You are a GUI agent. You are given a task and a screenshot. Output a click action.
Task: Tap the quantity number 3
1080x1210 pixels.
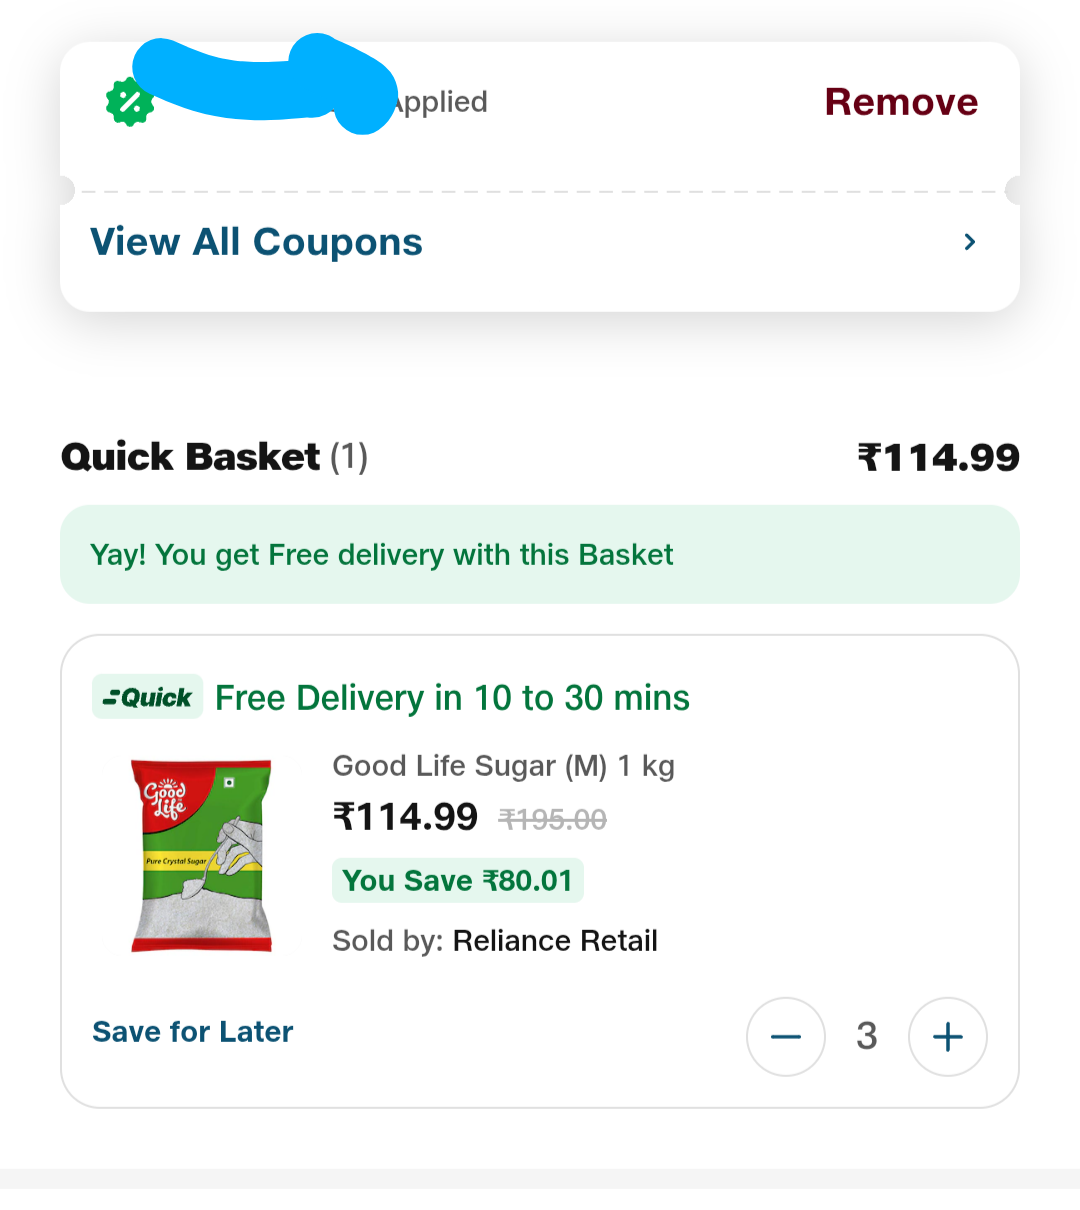click(x=867, y=1037)
